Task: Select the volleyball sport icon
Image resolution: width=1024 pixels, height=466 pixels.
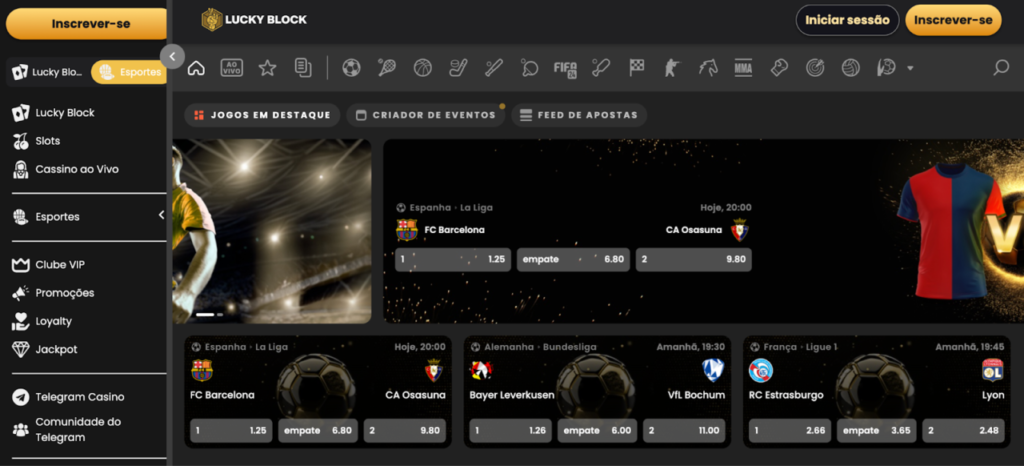Action: [850, 68]
